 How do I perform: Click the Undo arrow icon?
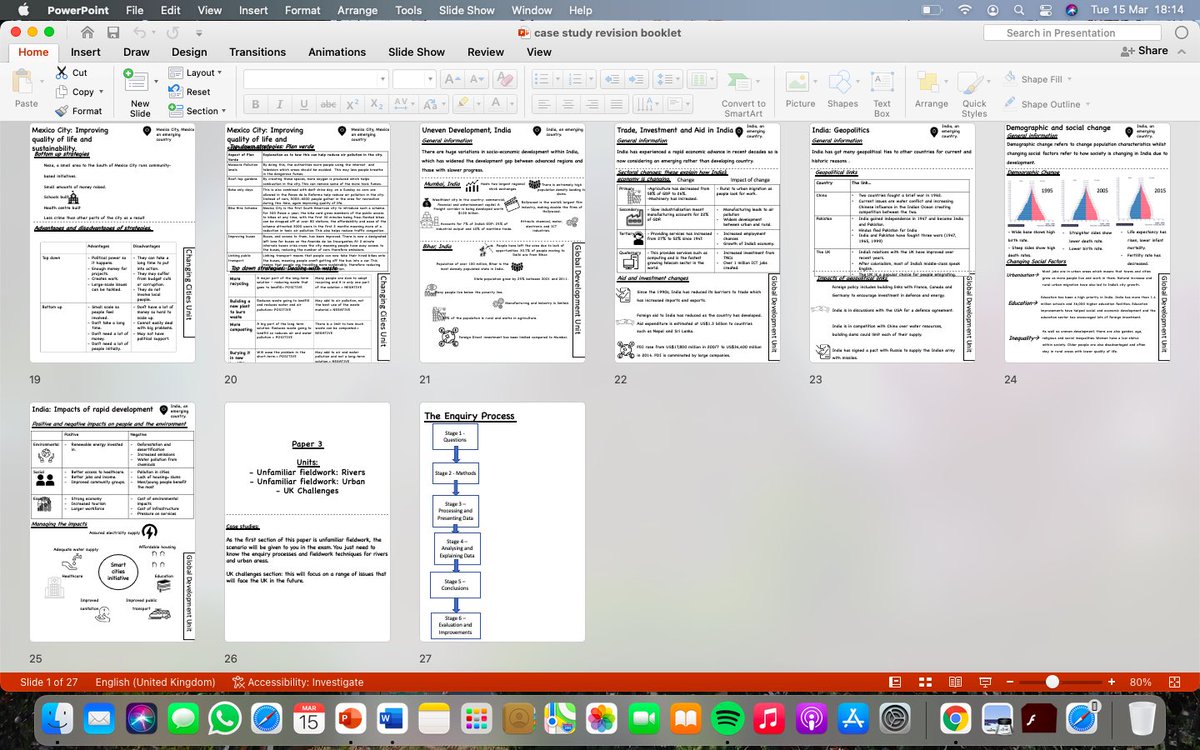tap(140, 32)
